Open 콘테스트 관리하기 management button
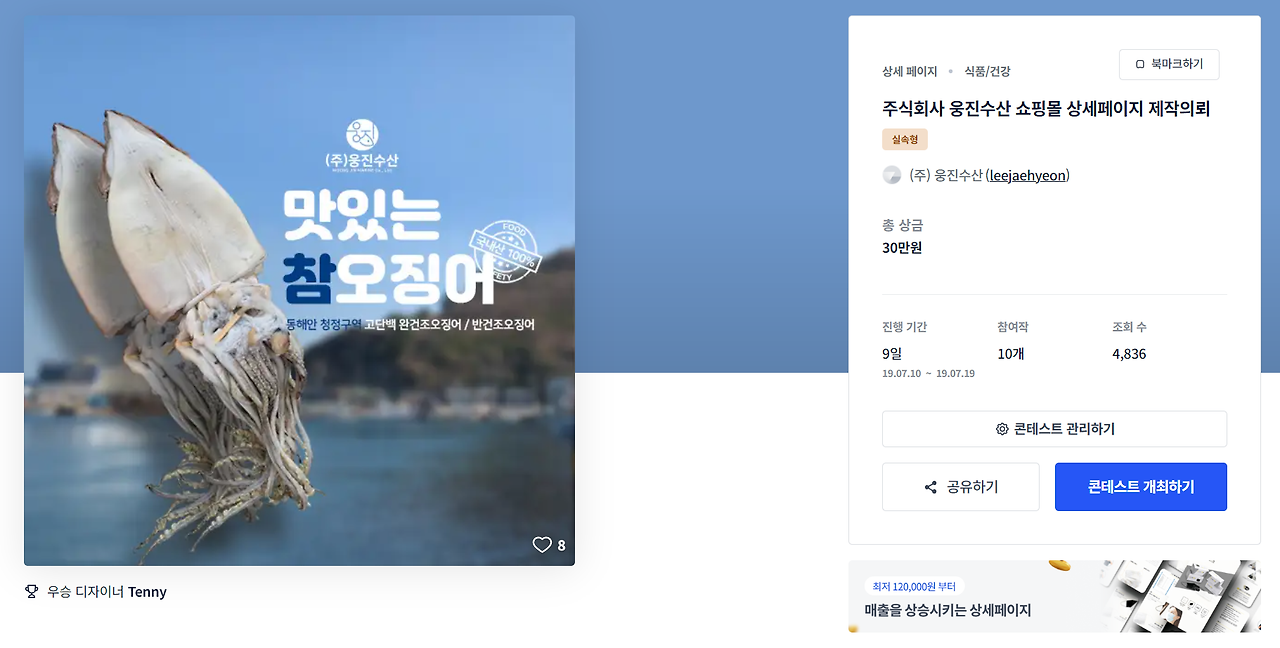The height and width of the screenshot is (648, 1280). click(1054, 429)
